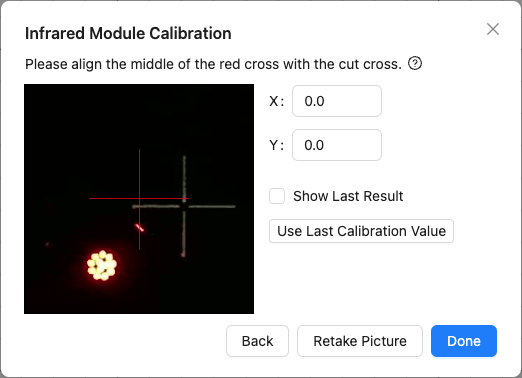This screenshot has height=378, width=522.
Task: Click the small red laser mark below crosshair
Action: click(139, 228)
